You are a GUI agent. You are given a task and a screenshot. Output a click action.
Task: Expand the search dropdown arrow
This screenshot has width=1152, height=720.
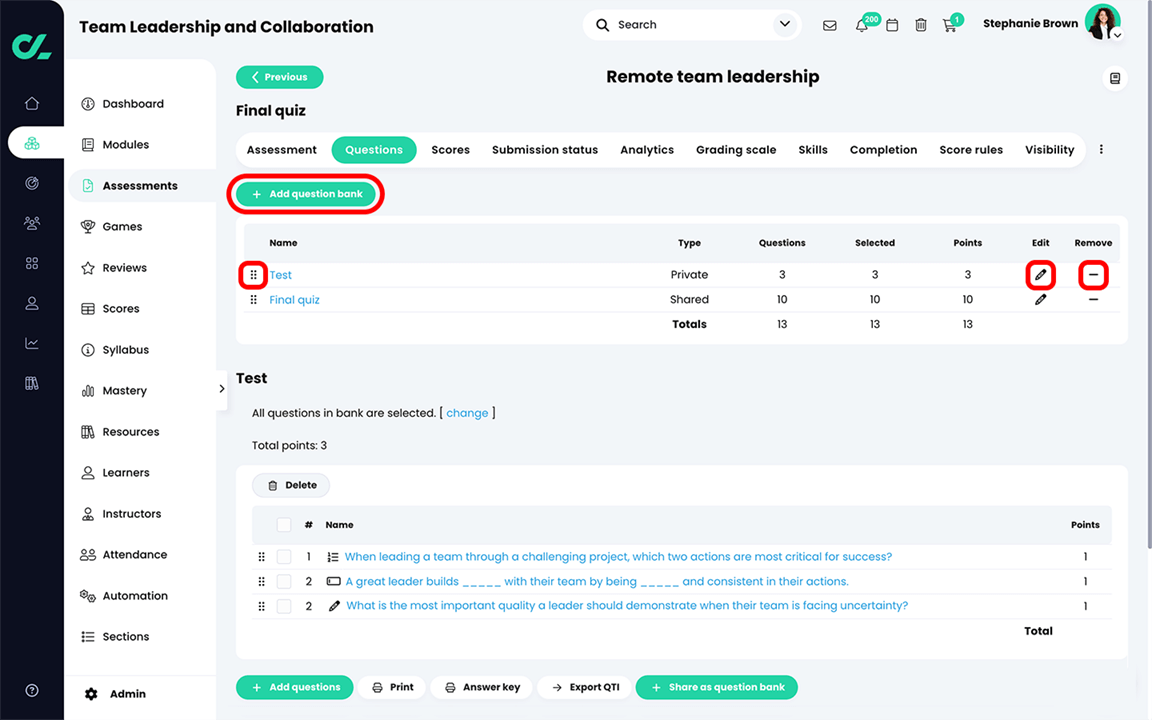coord(785,24)
